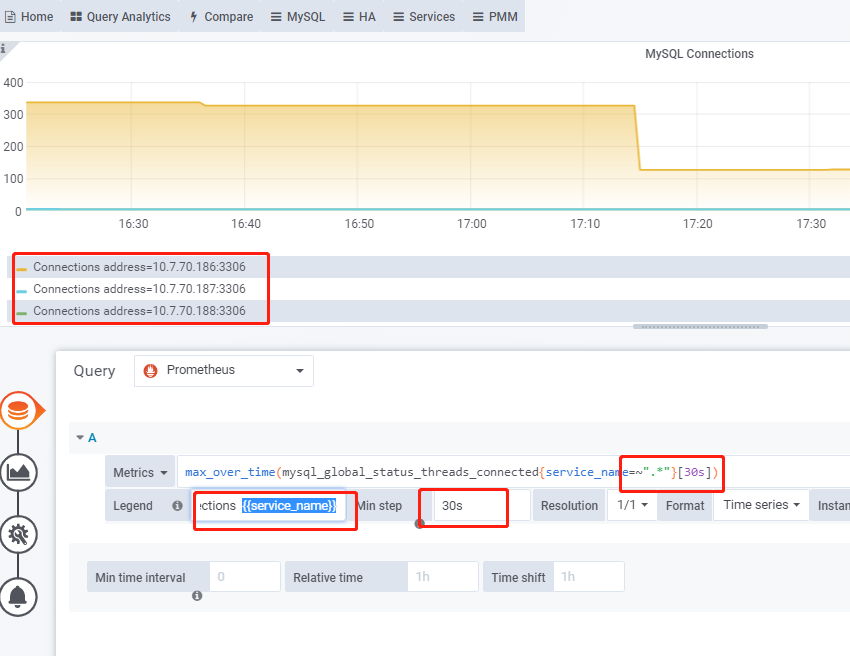This screenshot has height=656, width=850.
Task: Click the Instant toggle label
Action: click(833, 506)
